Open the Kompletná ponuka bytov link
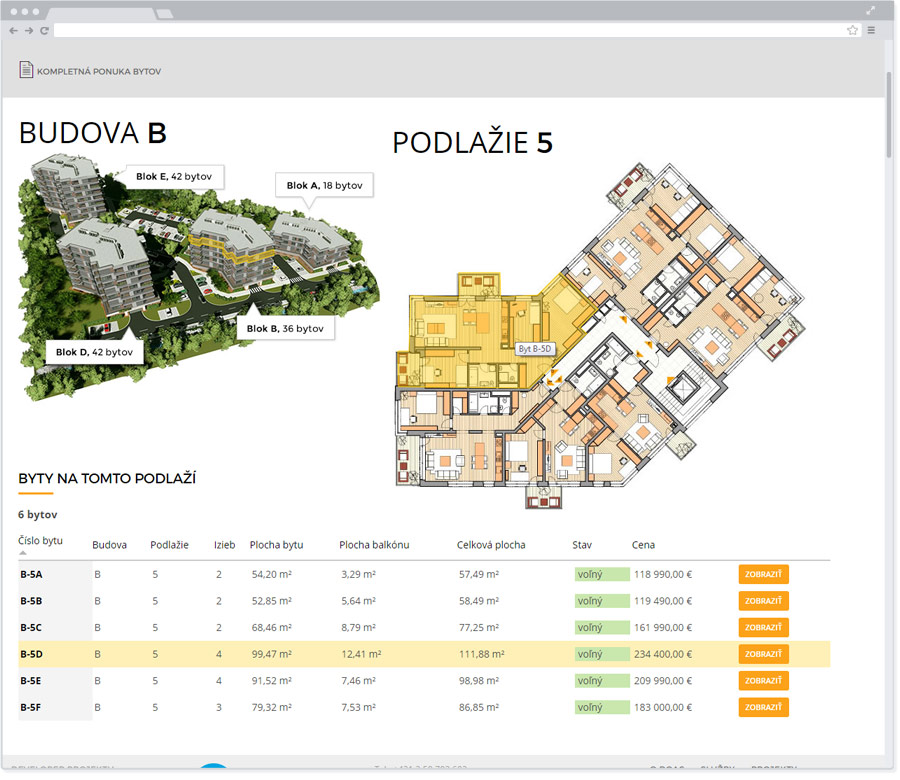The height and width of the screenshot is (780, 900). [98, 72]
